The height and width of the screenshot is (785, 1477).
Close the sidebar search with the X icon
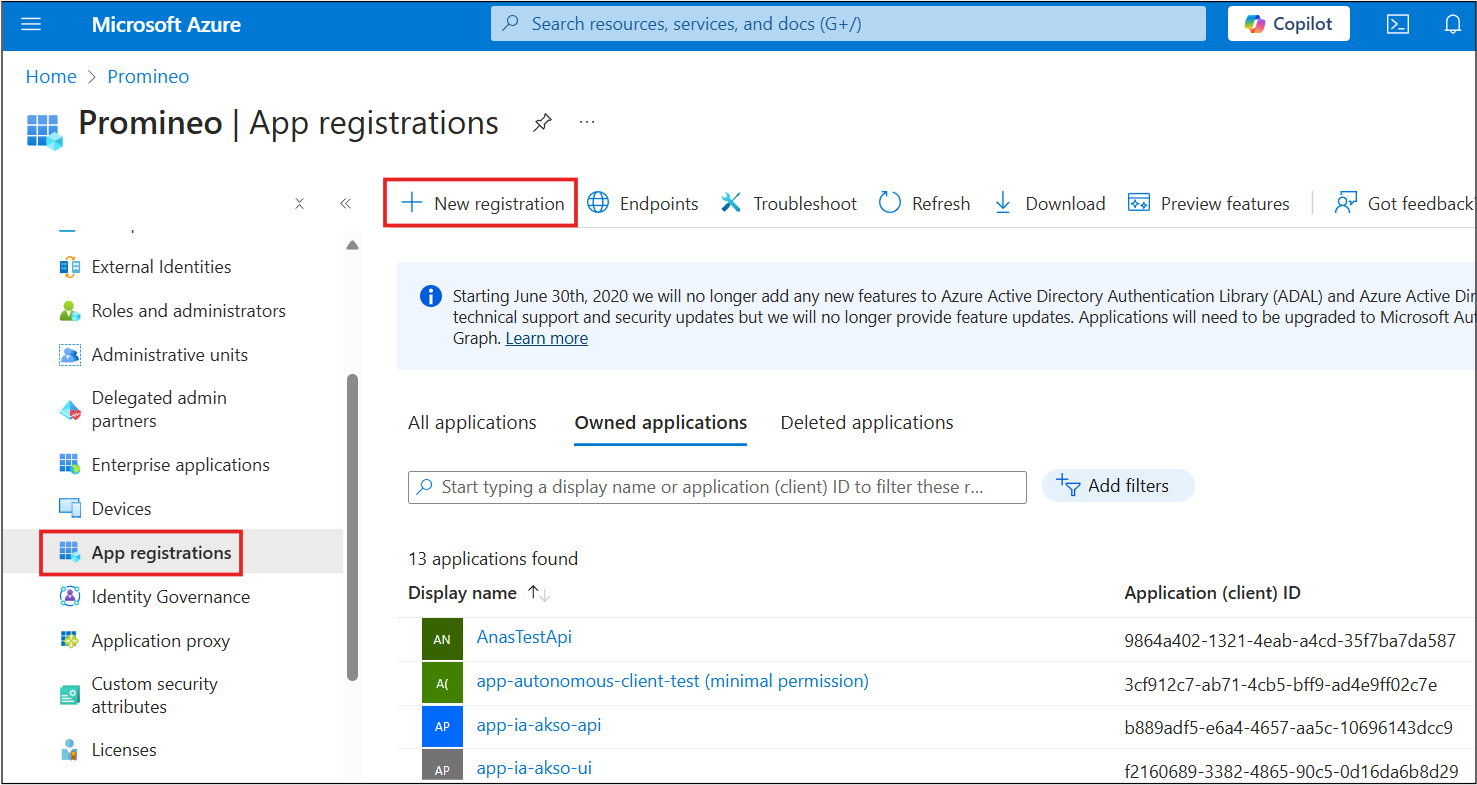point(299,204)
